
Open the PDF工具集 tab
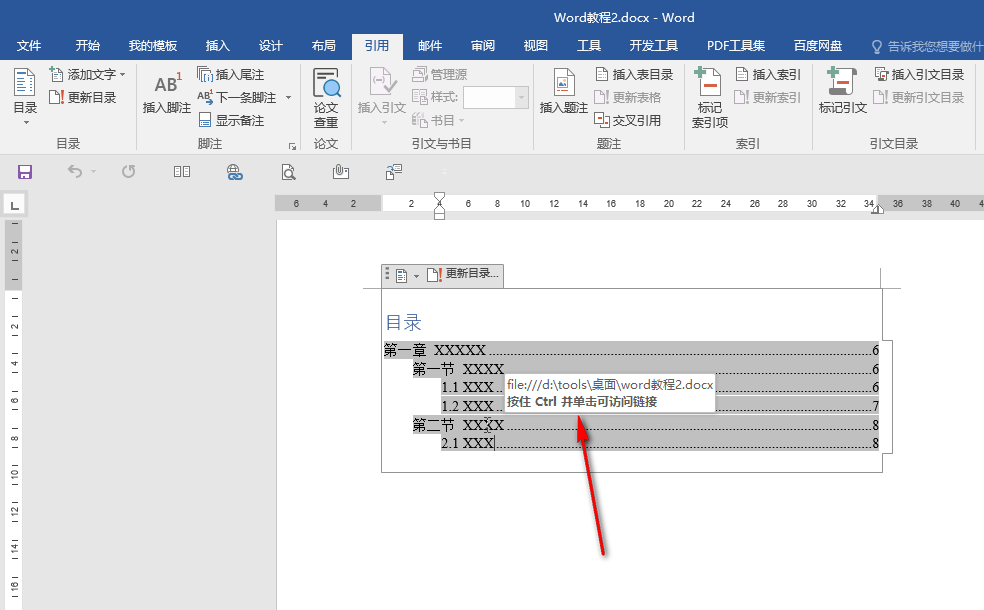click(736, 46)
